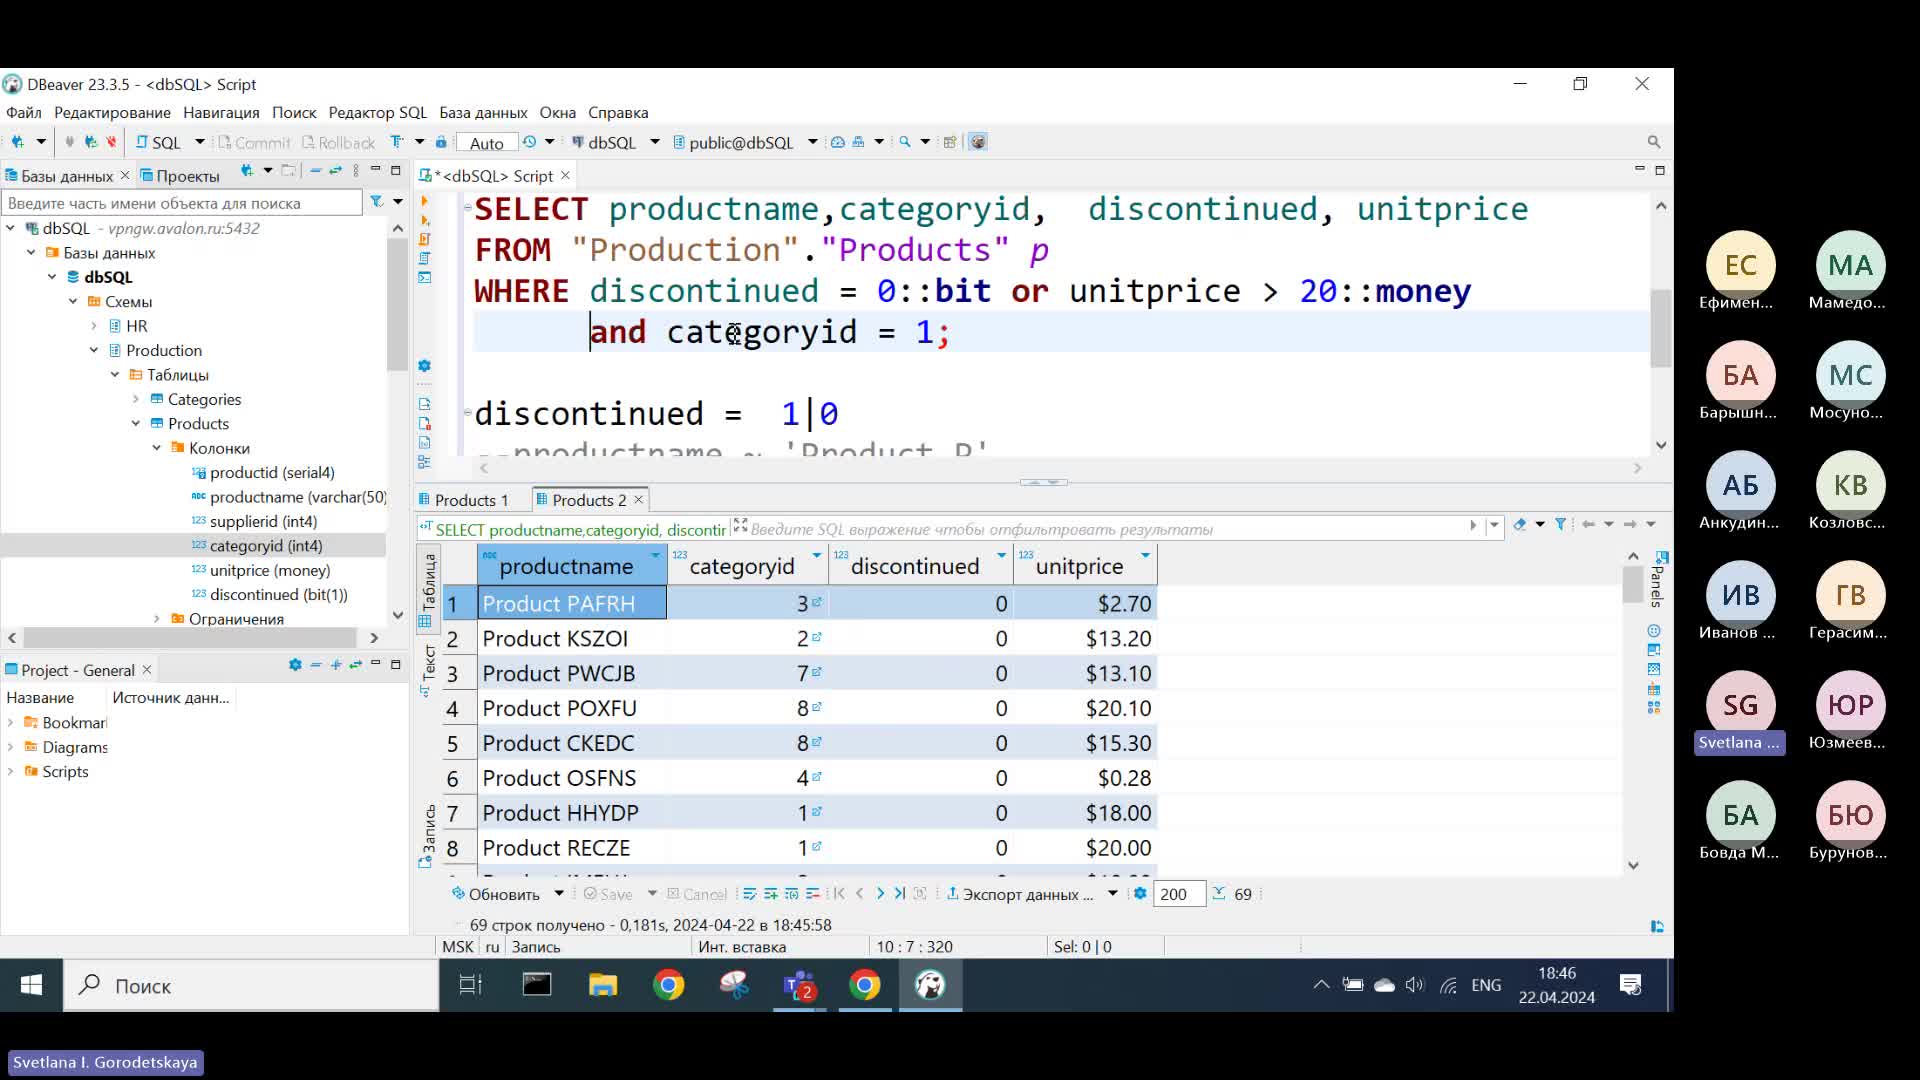Click the 200 fetch size field
Viewport: 1920px width, 1080px height.
point(1180,894)
